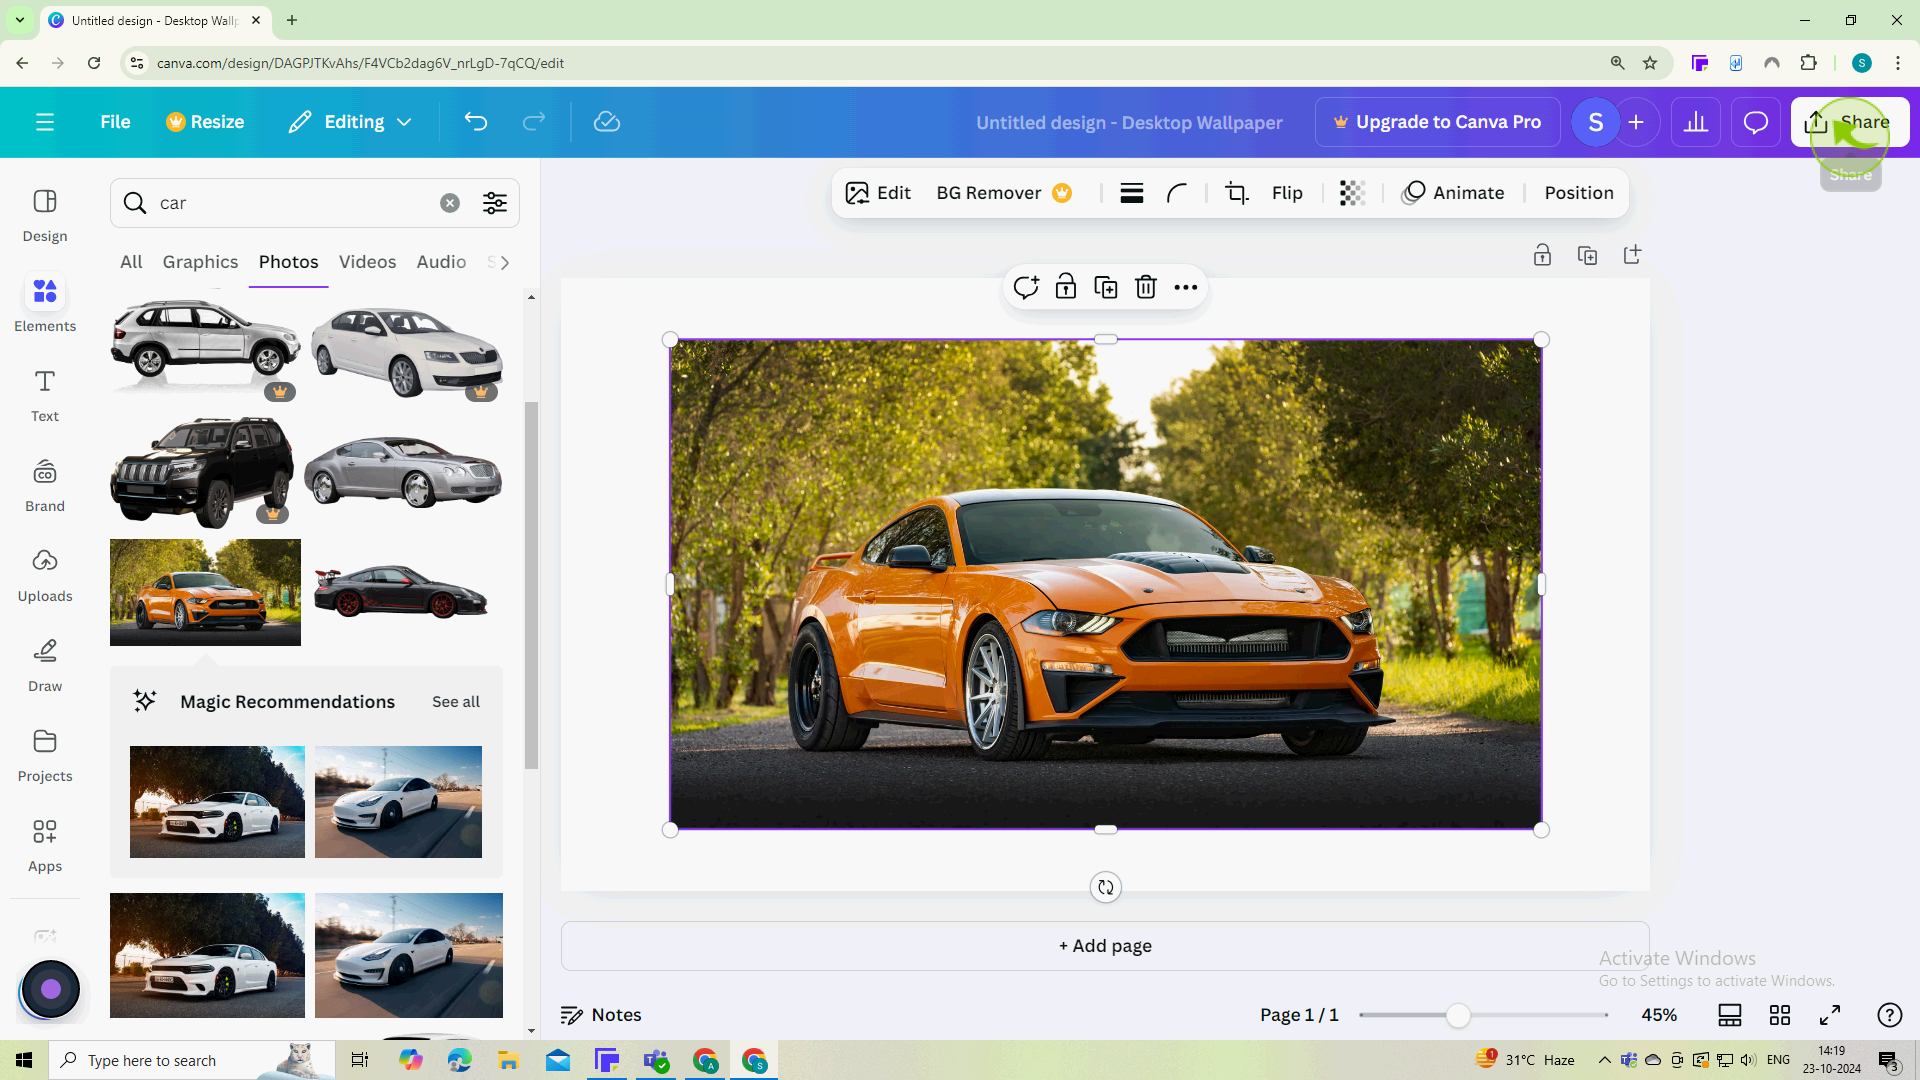Duplicate the selected image
1920x1080 pixels.
[1106, 288]
